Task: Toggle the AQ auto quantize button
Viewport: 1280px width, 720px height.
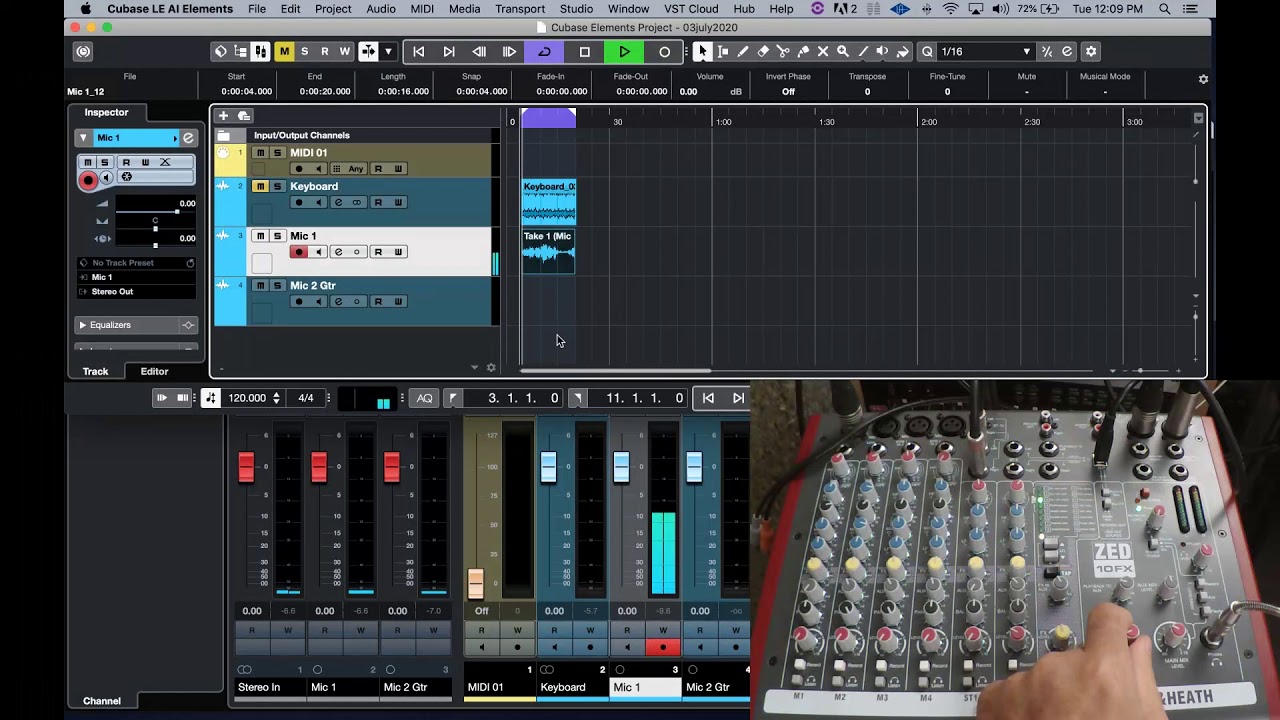Action: point(425,398)
